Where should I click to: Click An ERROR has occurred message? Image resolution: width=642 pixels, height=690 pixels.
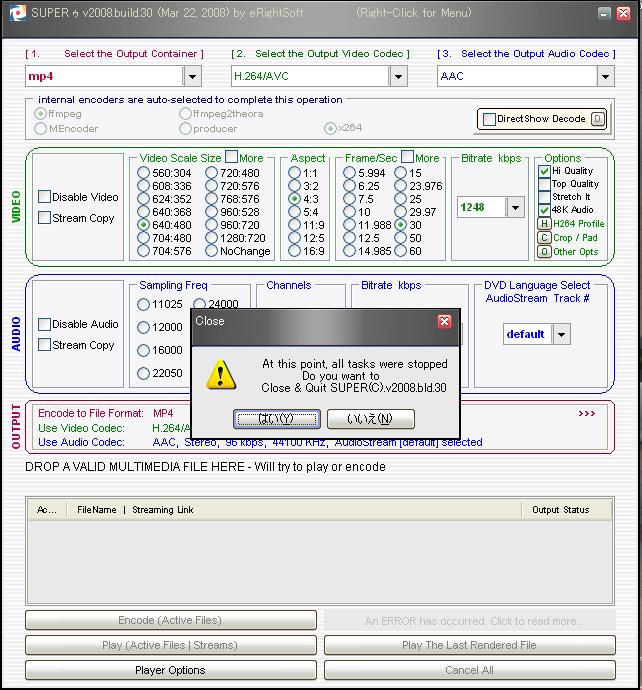point(470,620)
